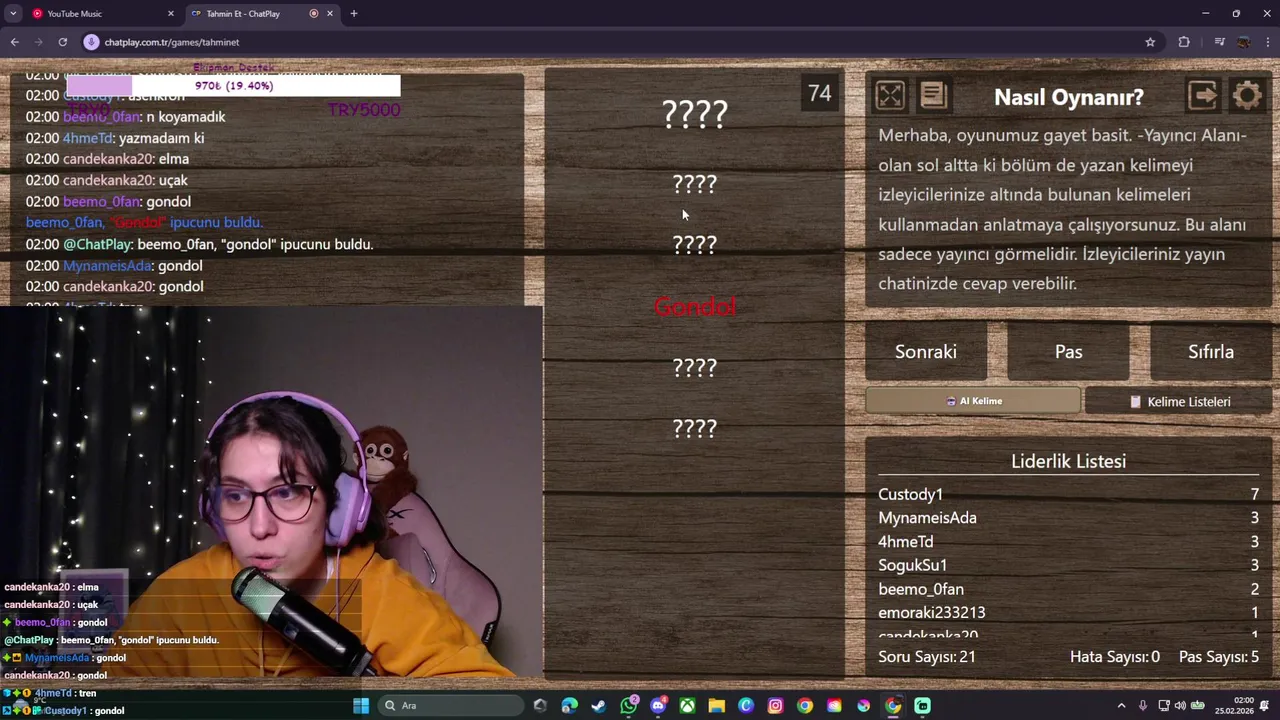Close the Tahmin Et ChatPlay tab
Image resolution: width=1280 pixels, height=720 pixels.
click(330, 14)
